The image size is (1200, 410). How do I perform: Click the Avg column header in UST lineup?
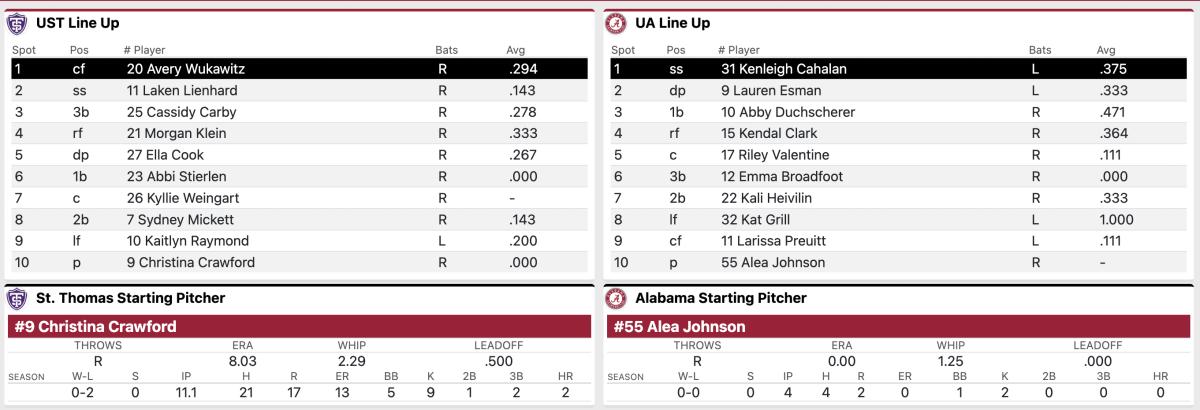click(x=516, y=49)
